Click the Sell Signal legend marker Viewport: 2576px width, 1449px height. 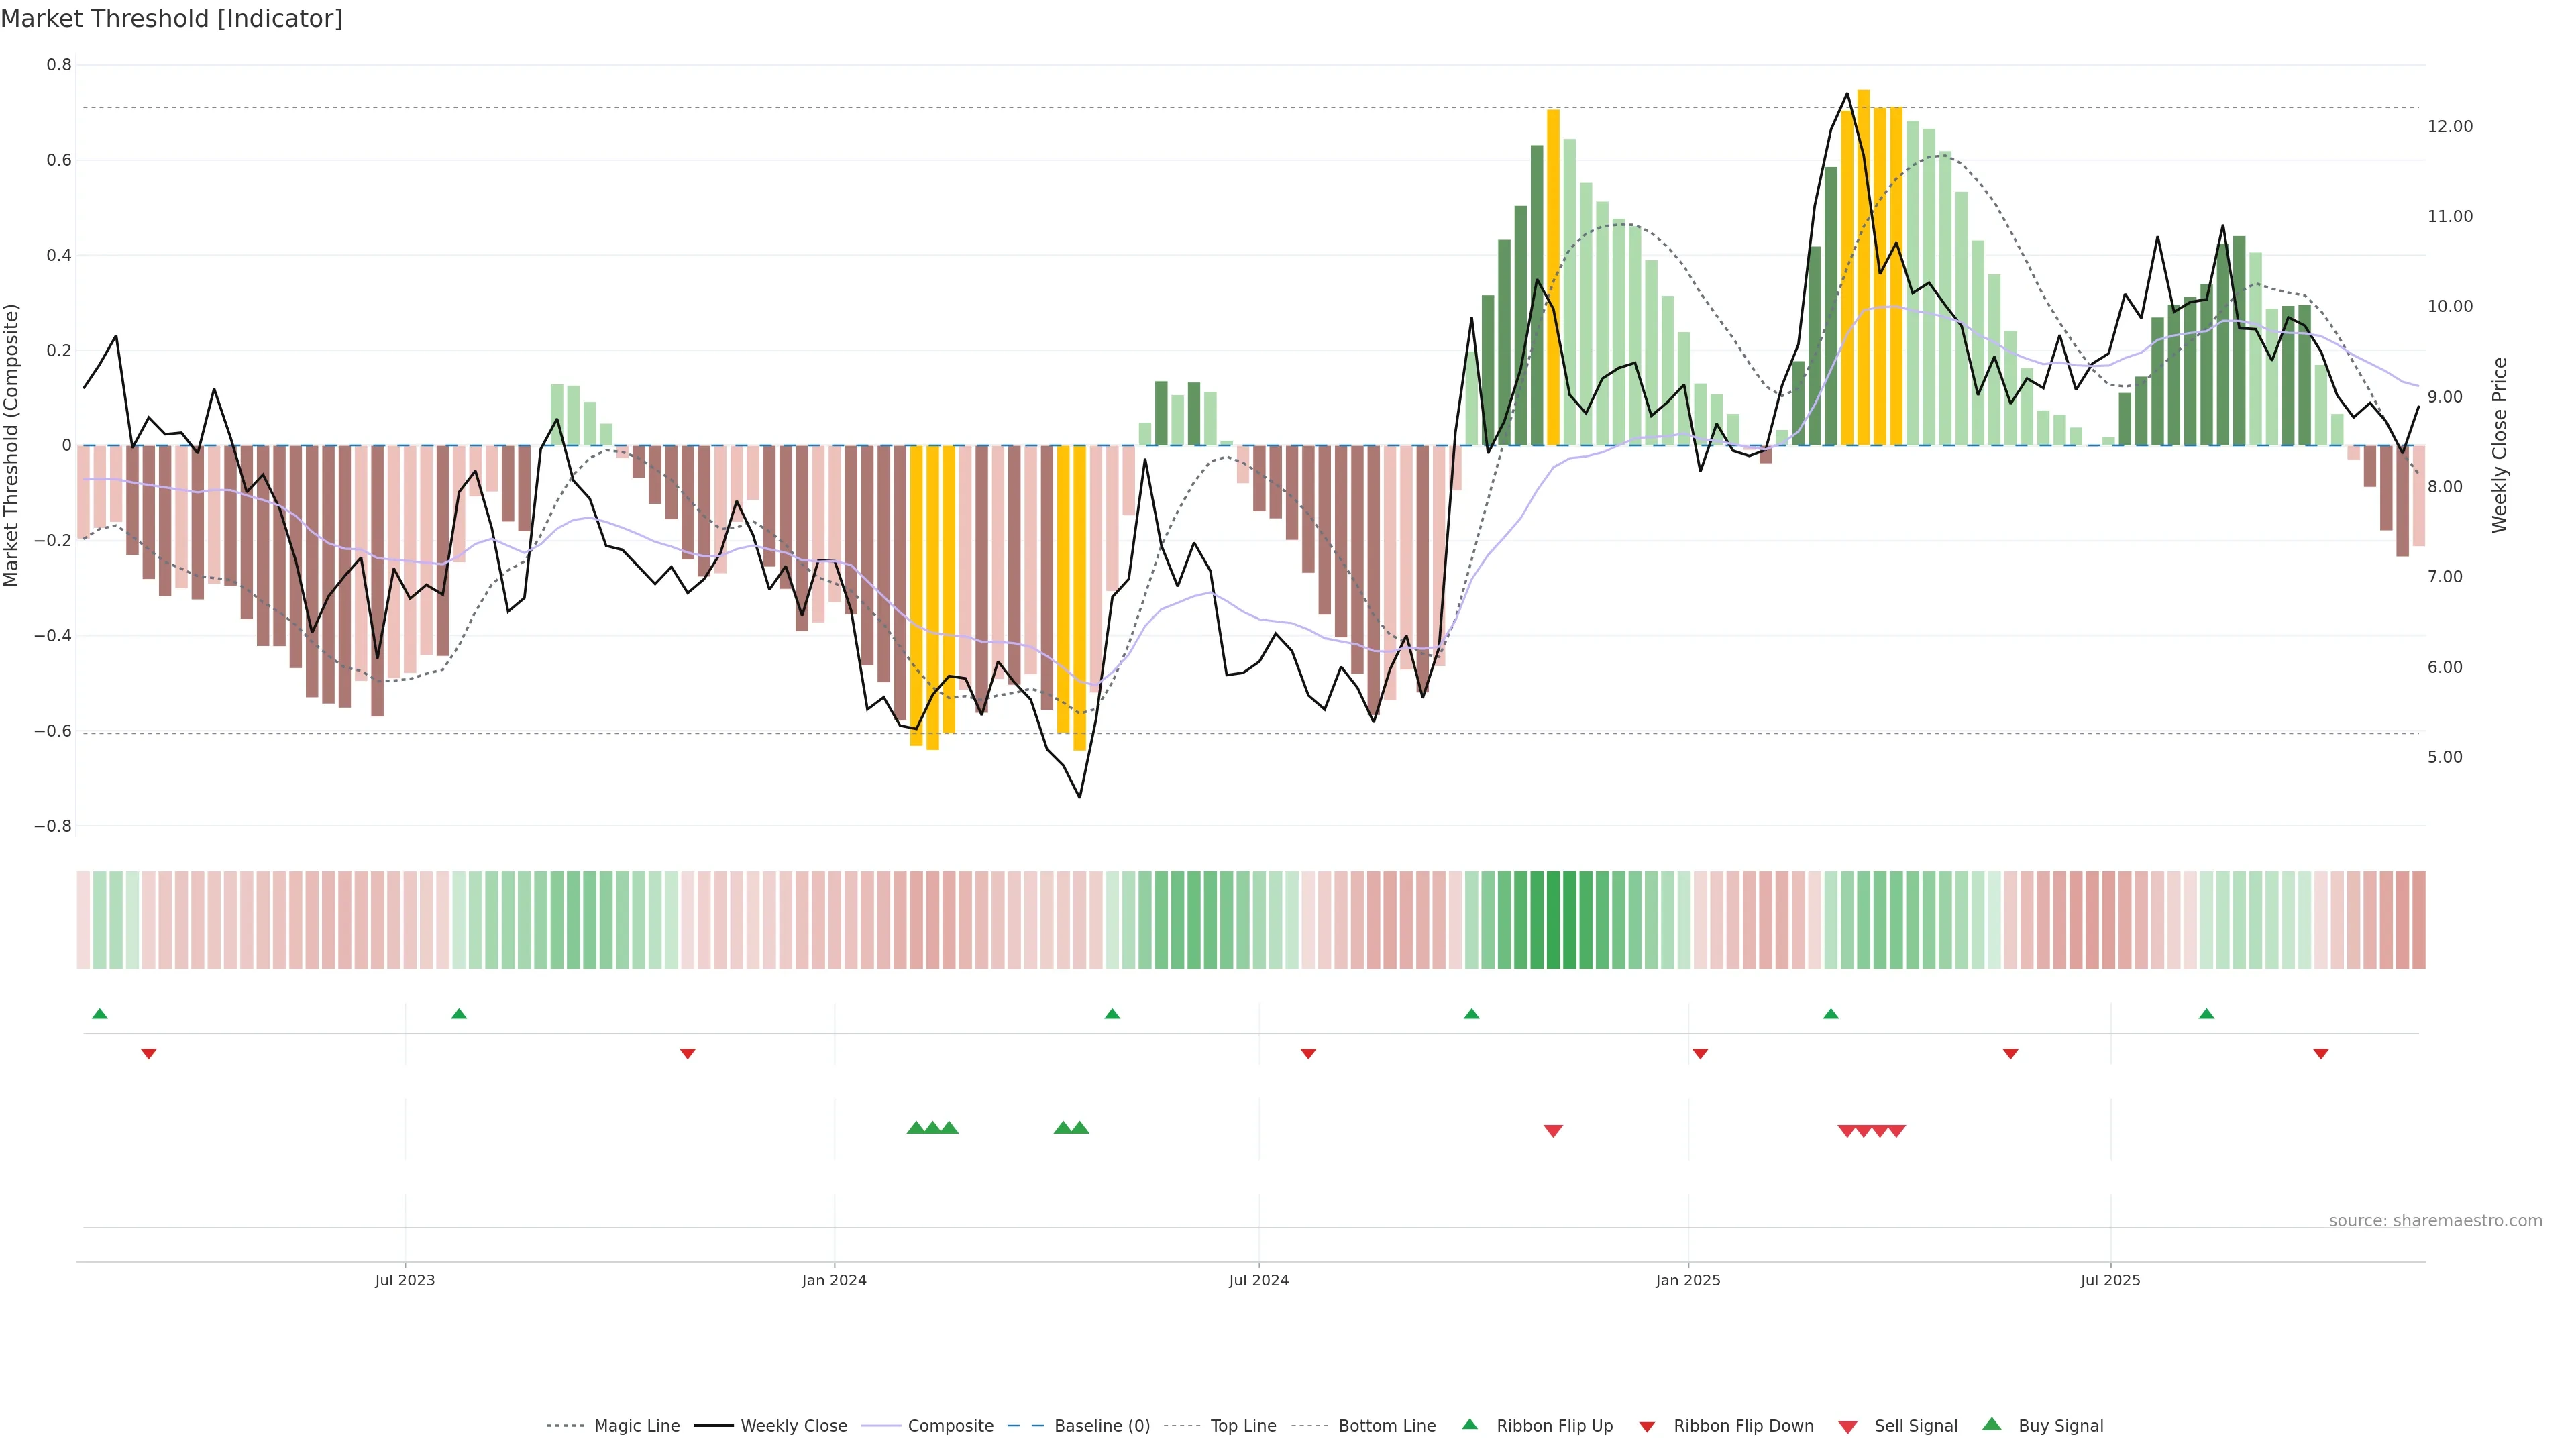tap(1848, 1427)
